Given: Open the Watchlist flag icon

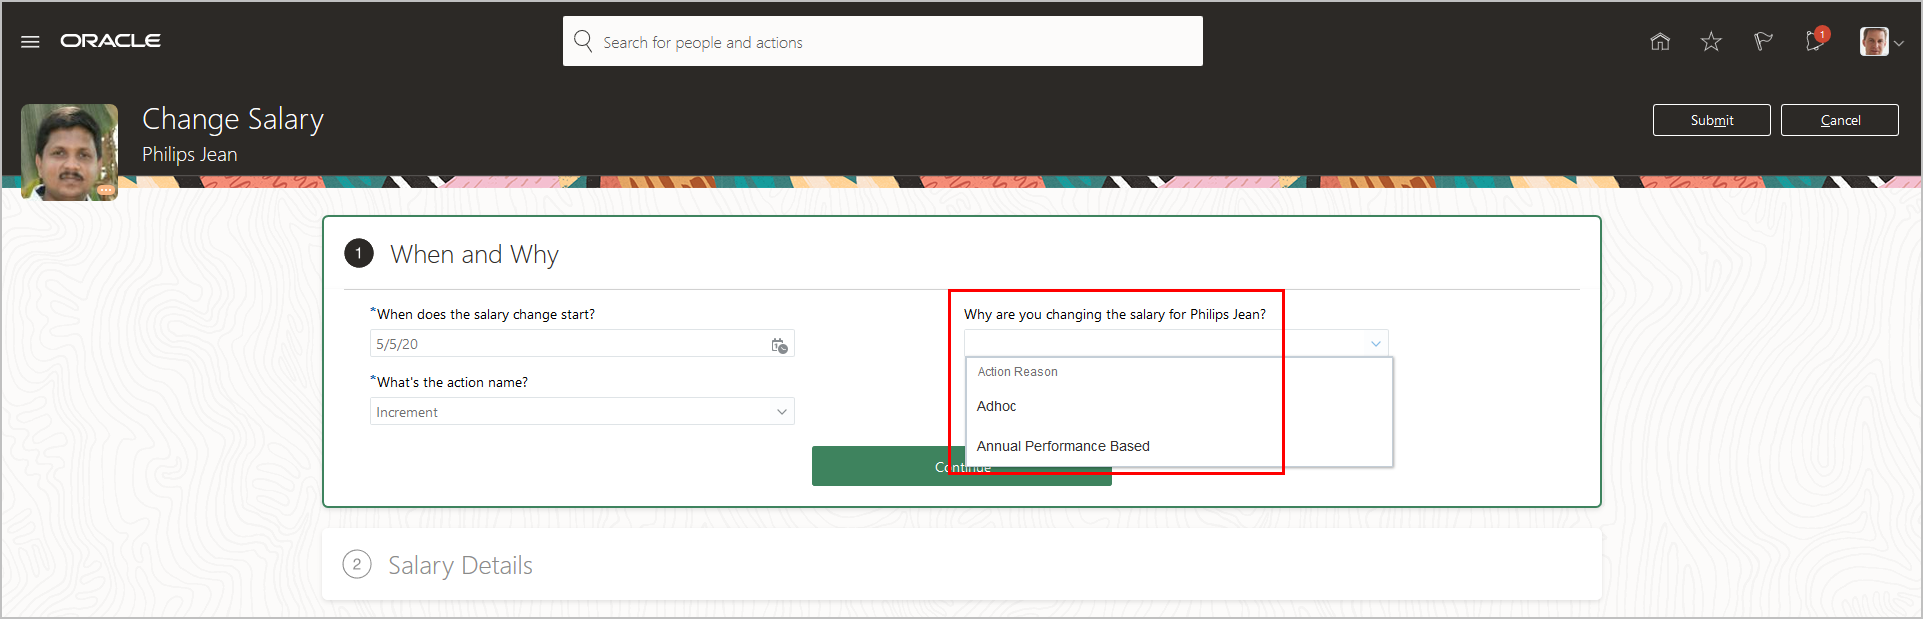Looking at the screenshot, I should (x=1763, y=41).
